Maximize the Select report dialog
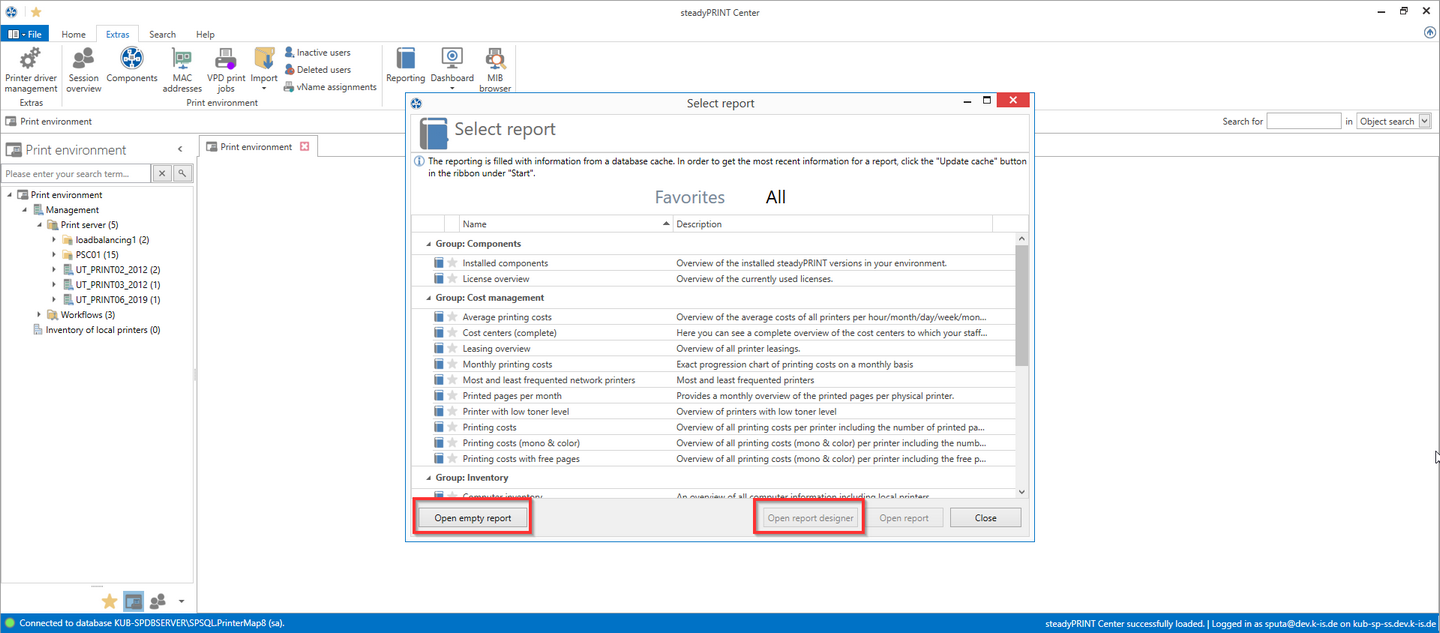 pos(987,101)
